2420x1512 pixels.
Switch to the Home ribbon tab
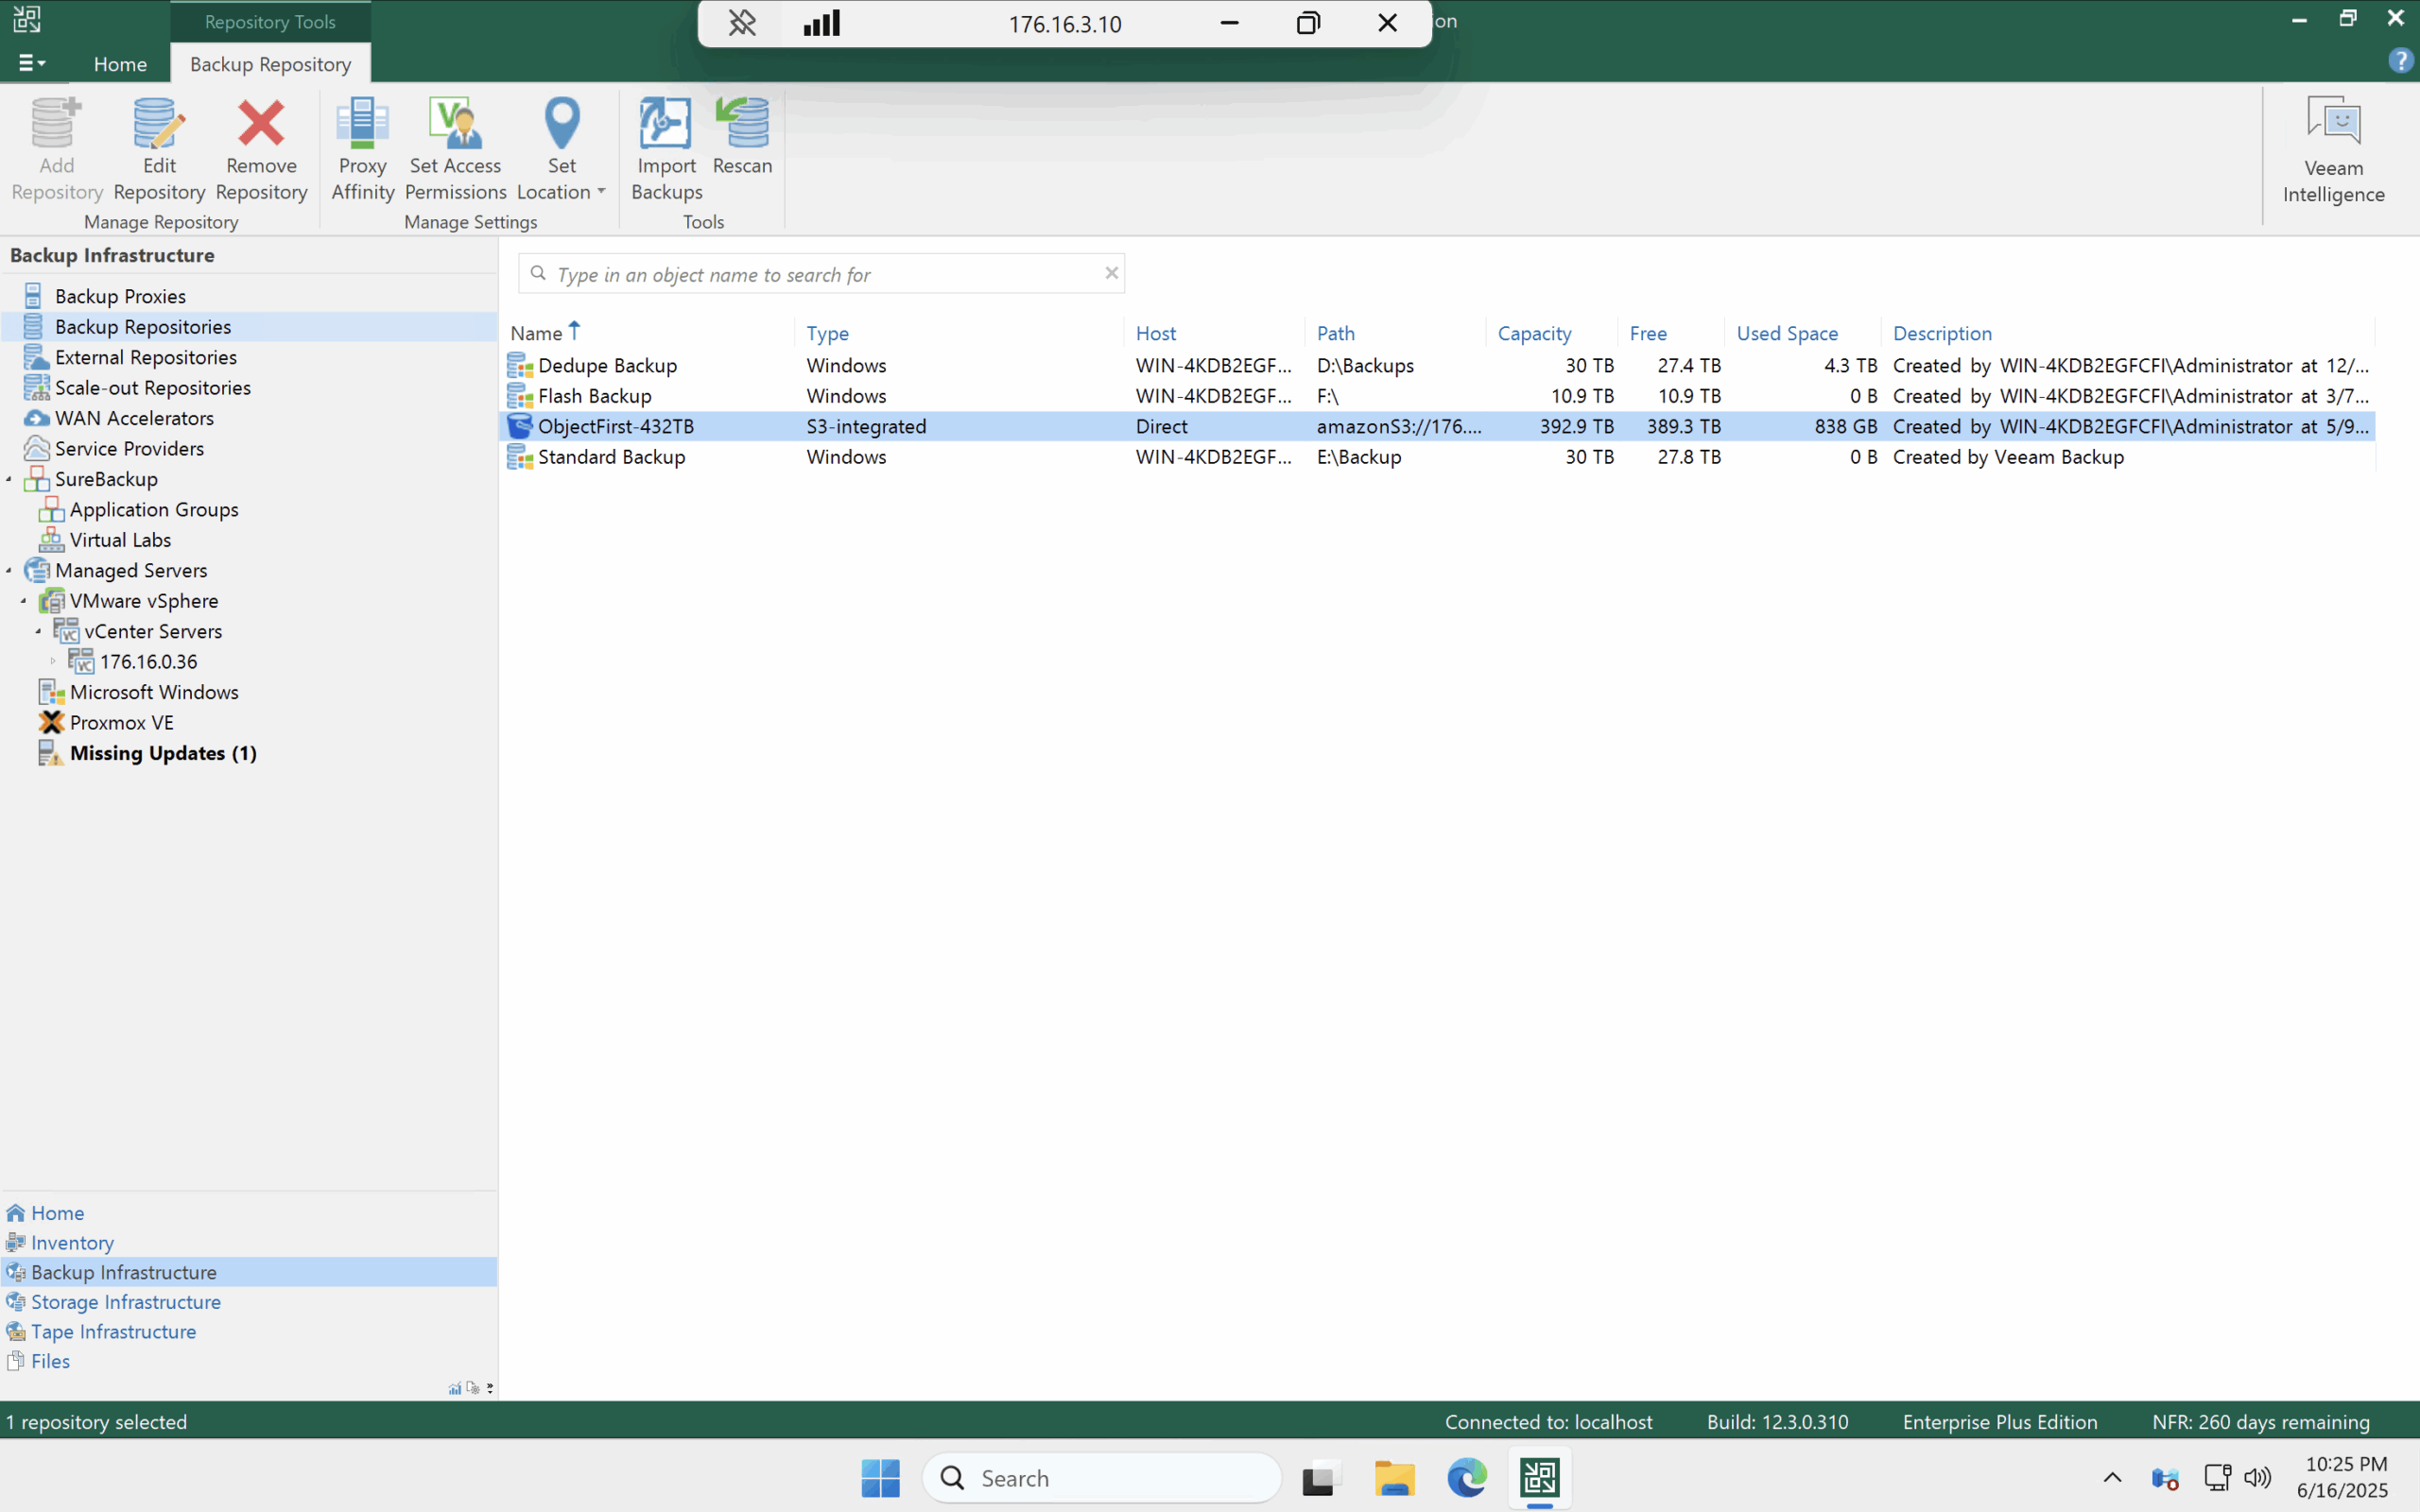[x=120, y=64]
